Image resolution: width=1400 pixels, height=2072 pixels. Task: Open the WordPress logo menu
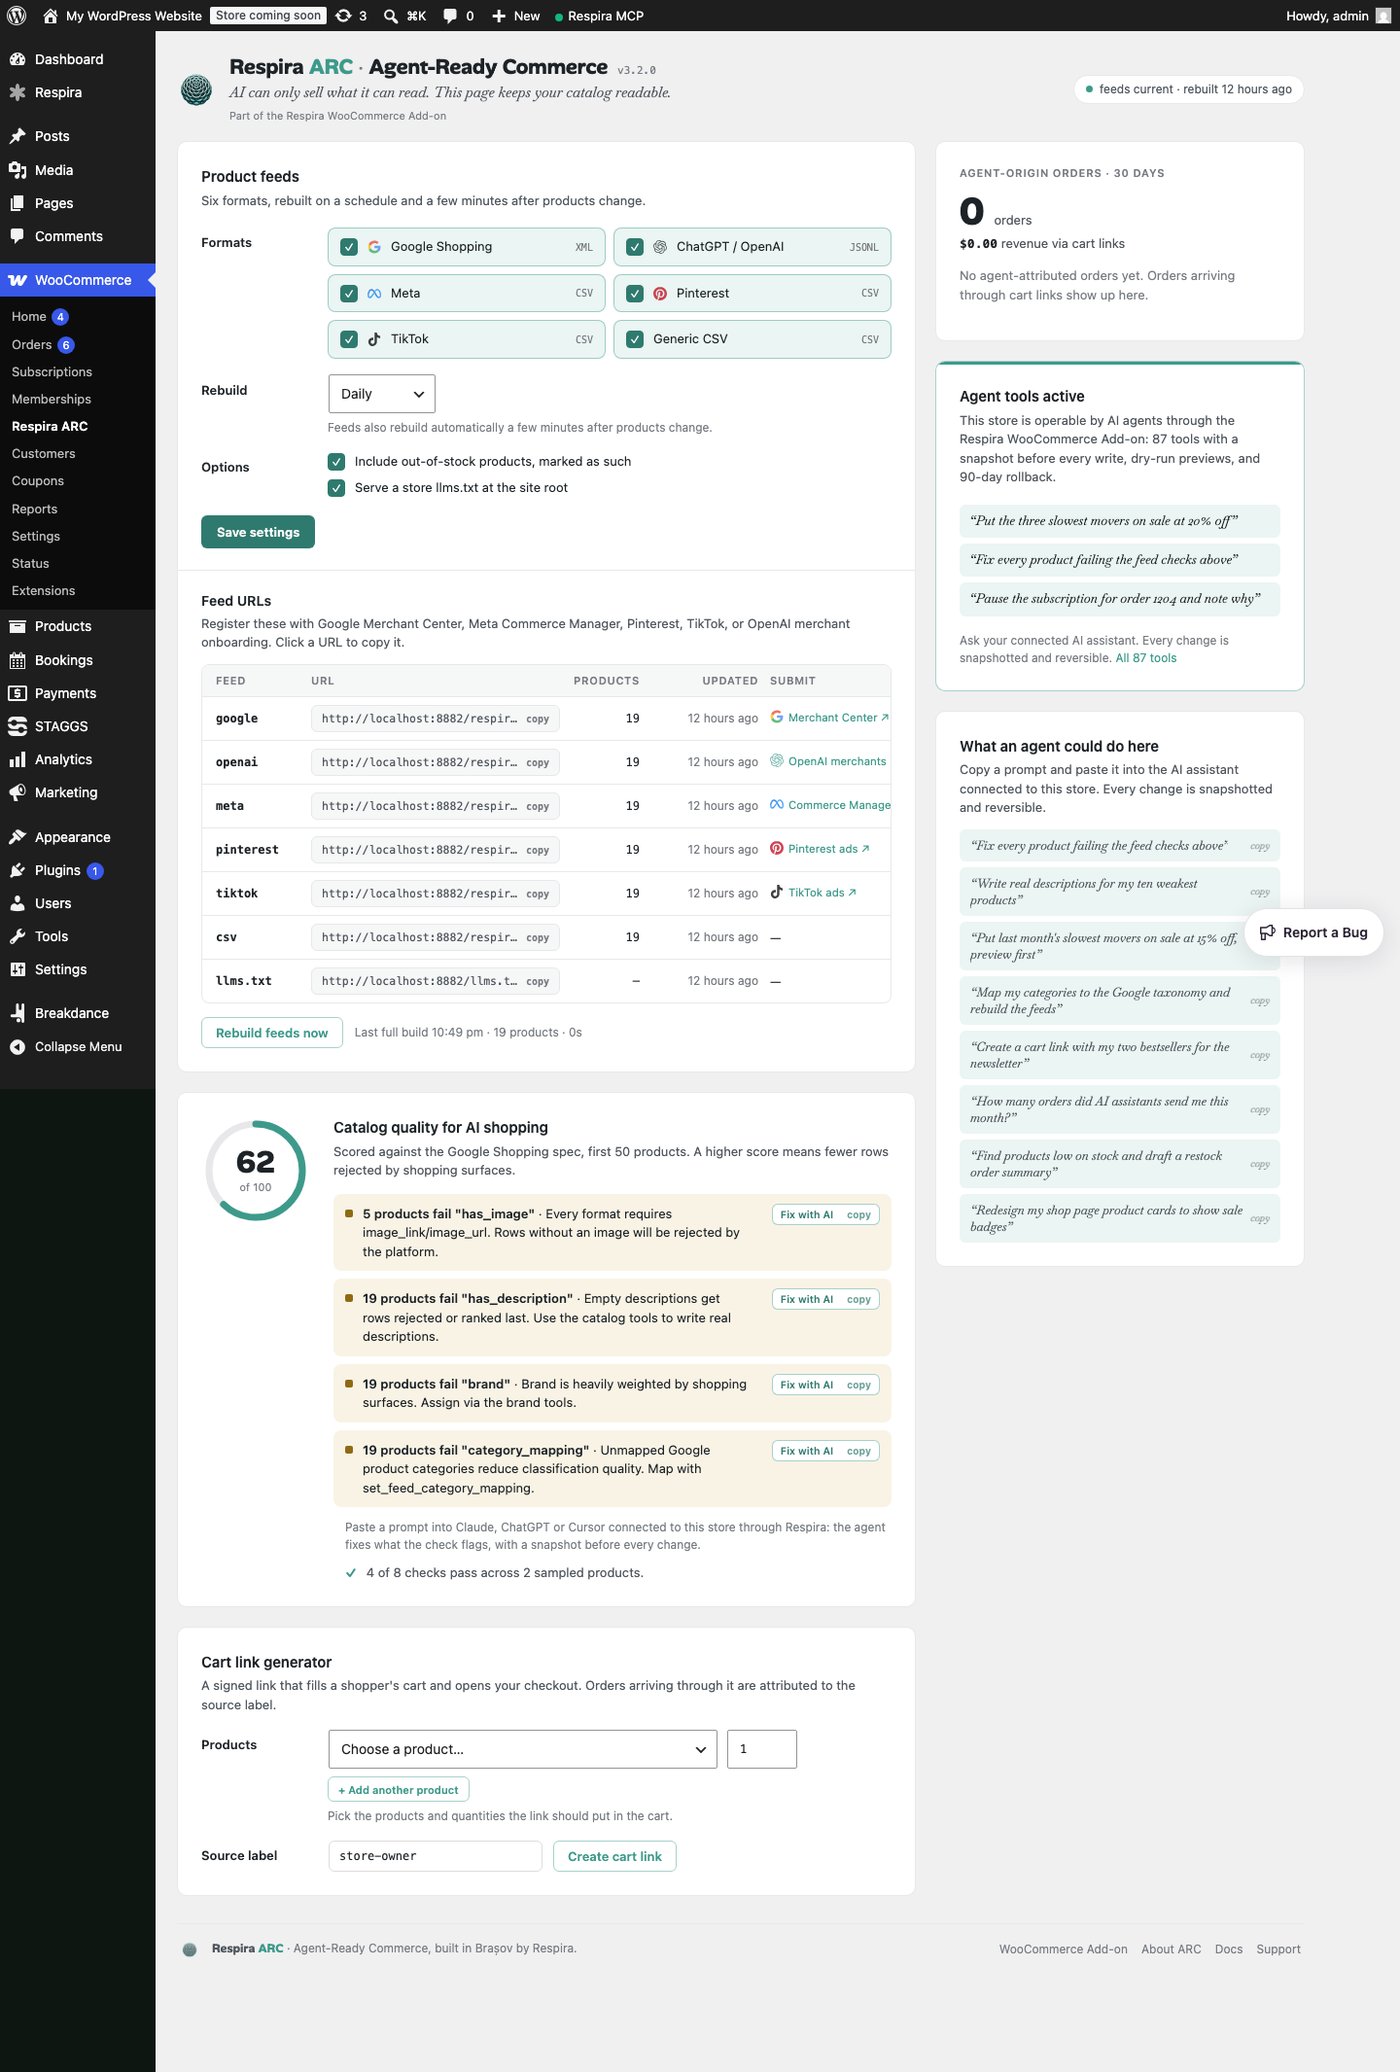(16, 15)
